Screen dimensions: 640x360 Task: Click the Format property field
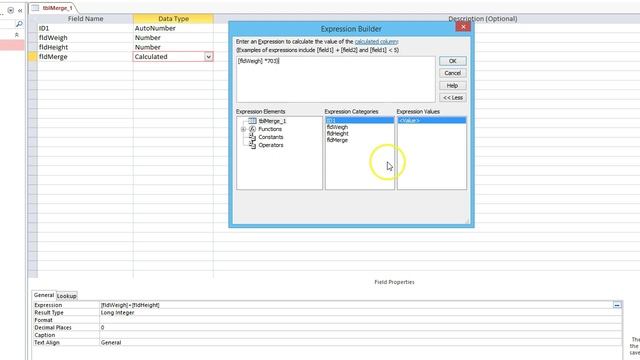(x=361, y=320)
